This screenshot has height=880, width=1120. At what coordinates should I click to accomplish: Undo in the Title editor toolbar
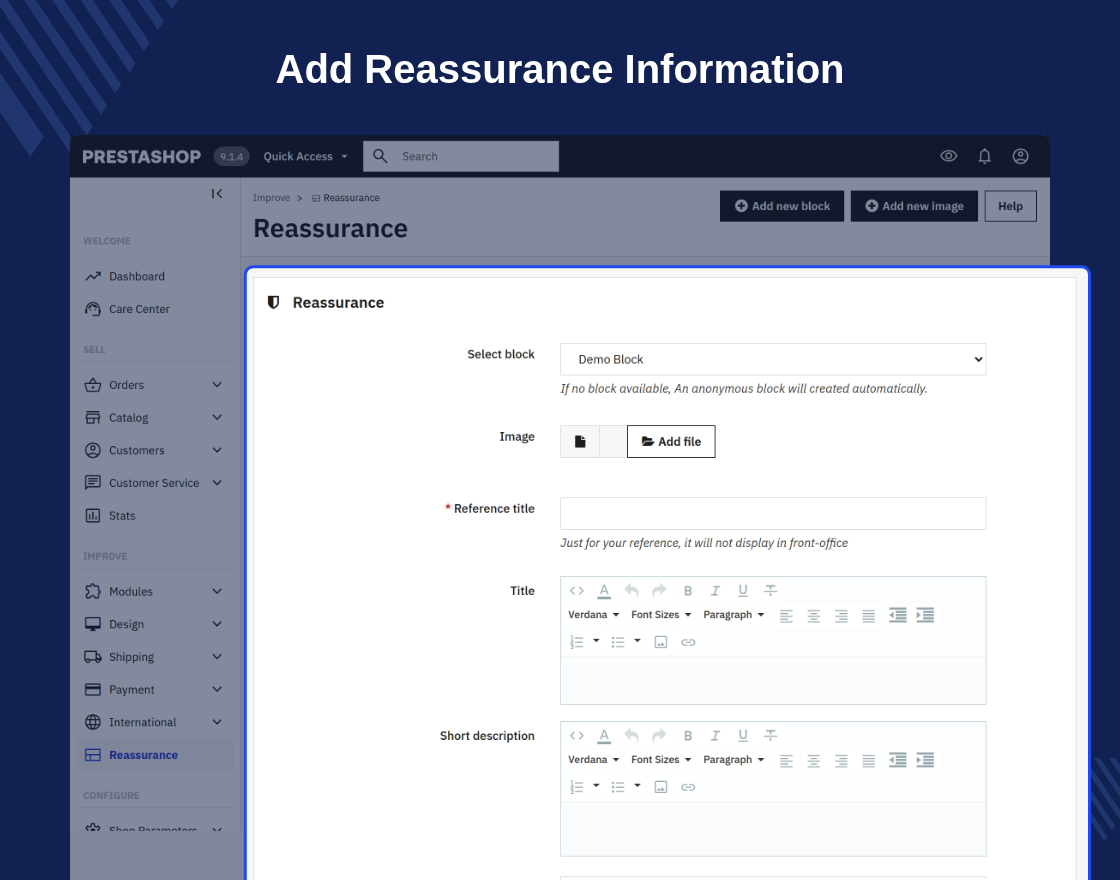[631, 591]
